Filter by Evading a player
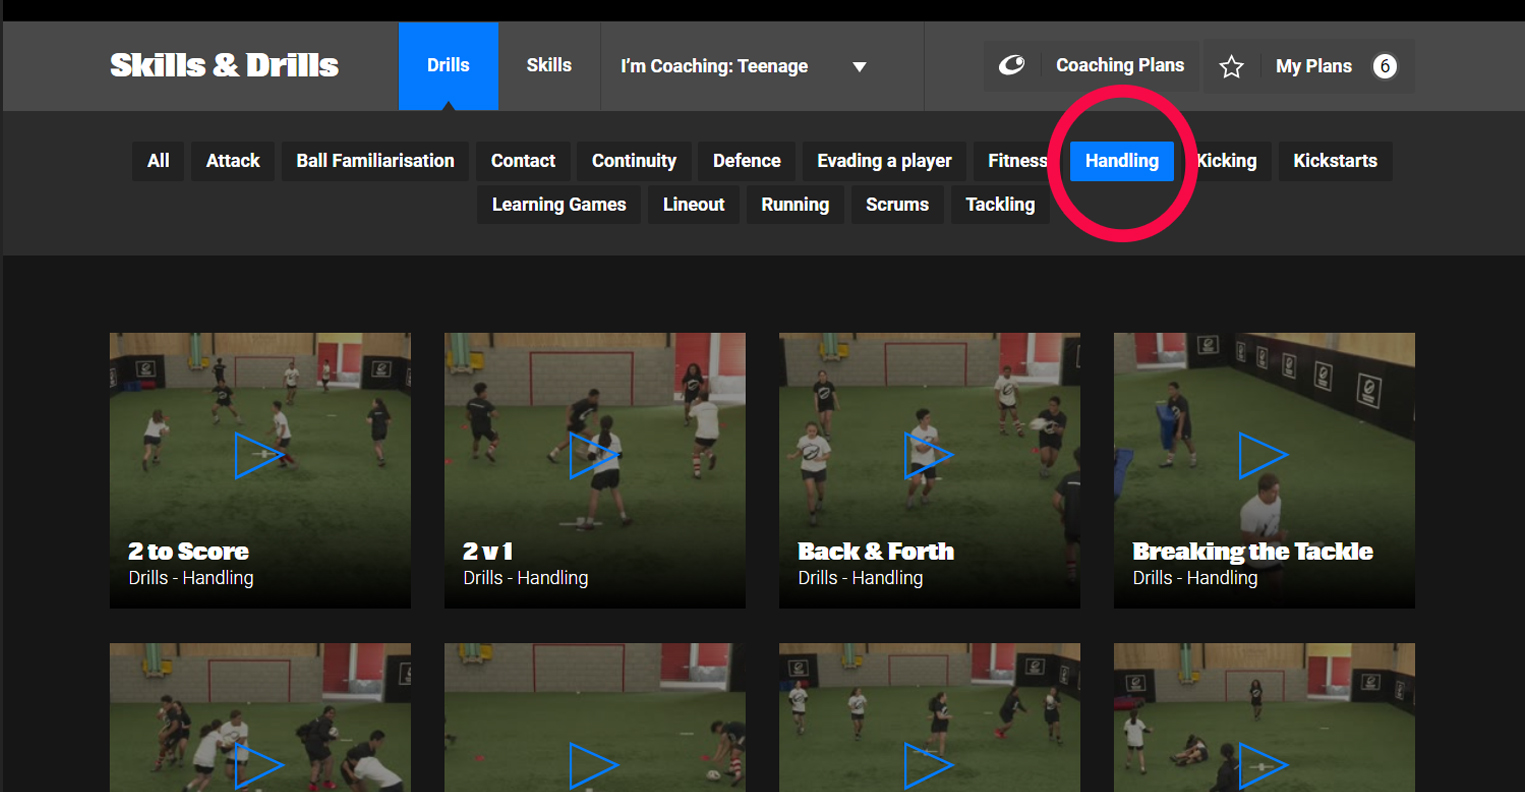 tap(884, 161)
